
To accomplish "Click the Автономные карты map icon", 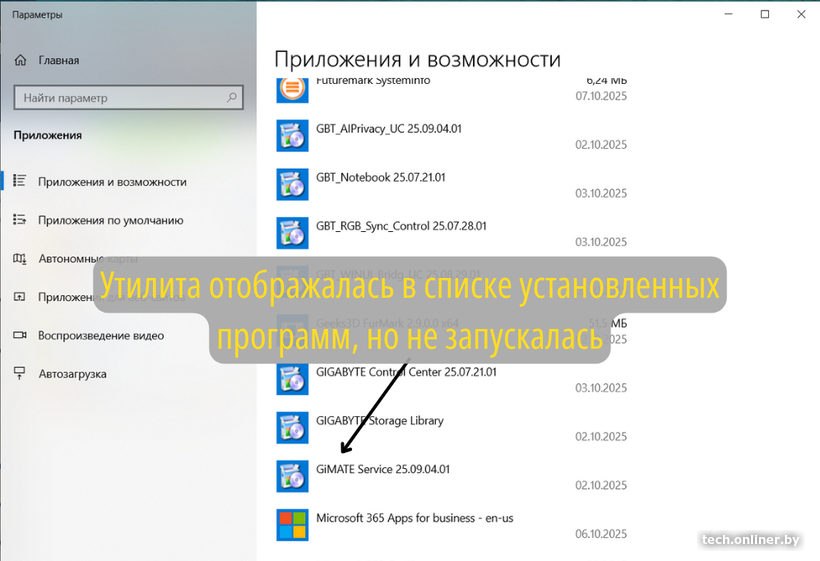I will [x=19, y=258].
